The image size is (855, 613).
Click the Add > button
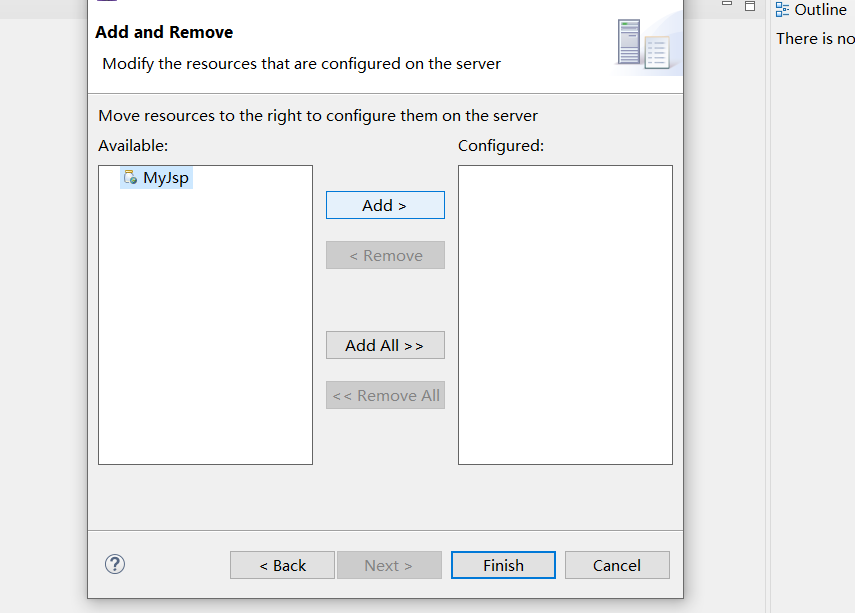pos(385,205)
